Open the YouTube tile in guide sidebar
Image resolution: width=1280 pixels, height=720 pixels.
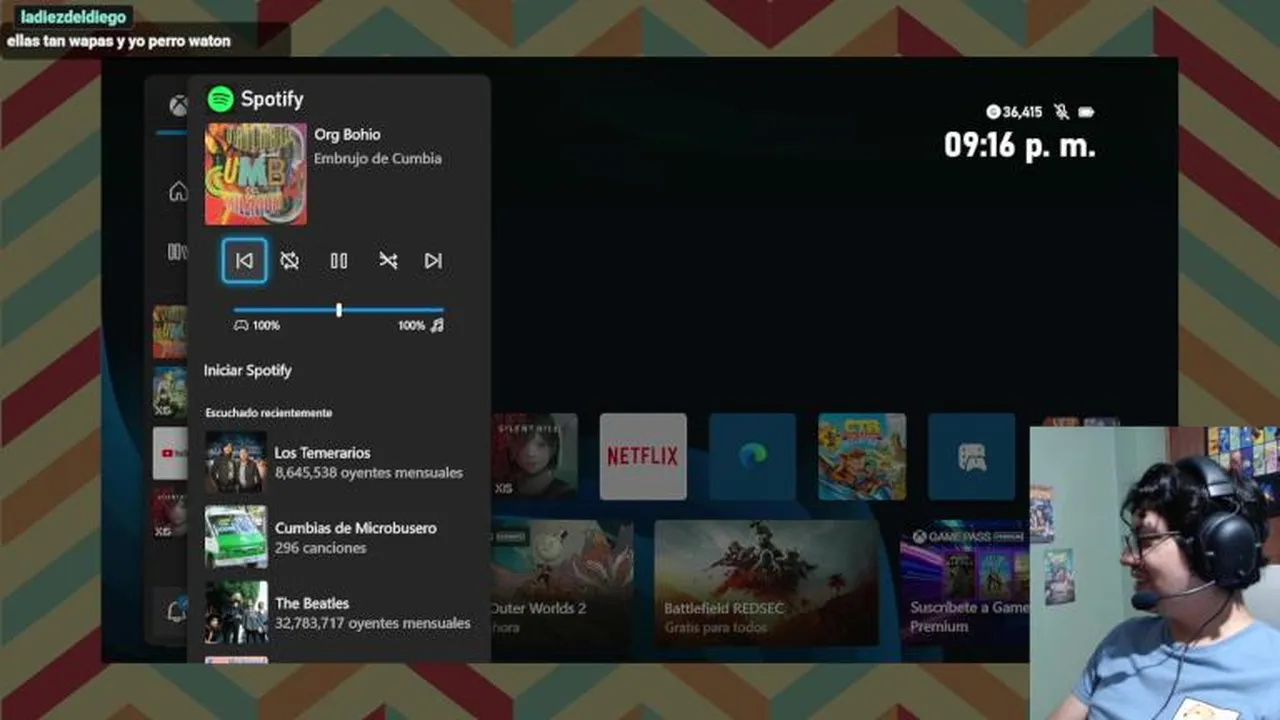[170, 453]
